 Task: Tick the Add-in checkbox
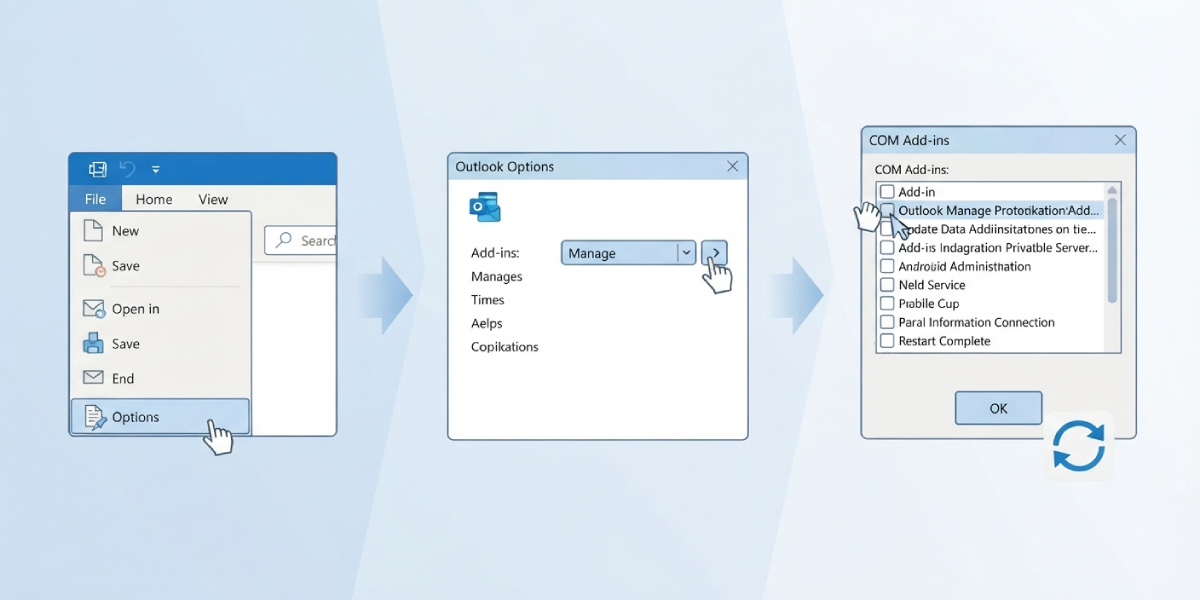[887, 192]
